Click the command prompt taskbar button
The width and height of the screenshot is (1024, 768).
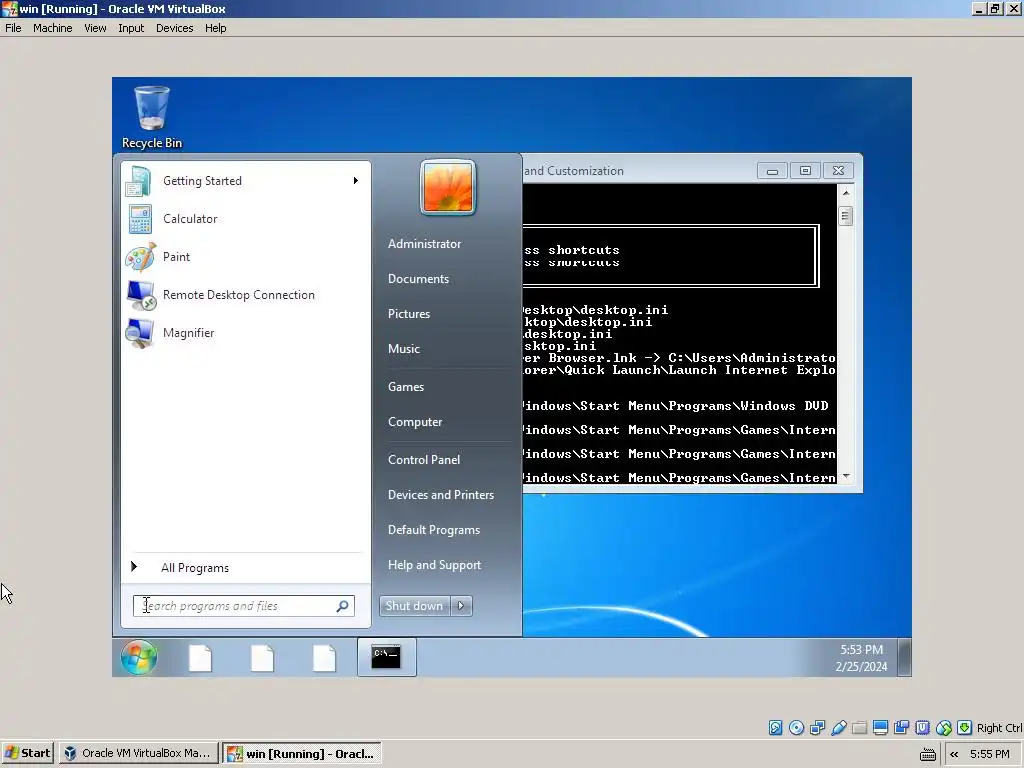pos(386,657)
